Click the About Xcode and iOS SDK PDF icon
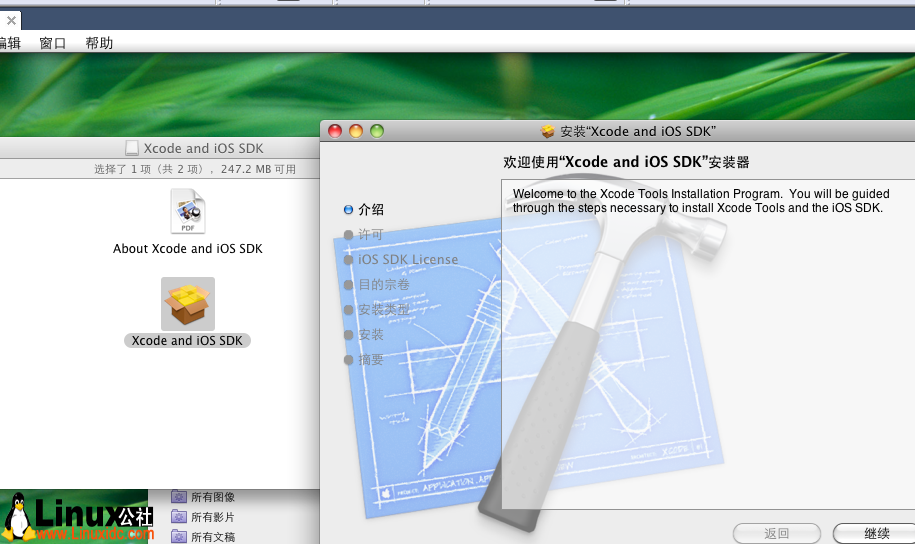Screen dimensions: 915x544 [x=187, y=211]
